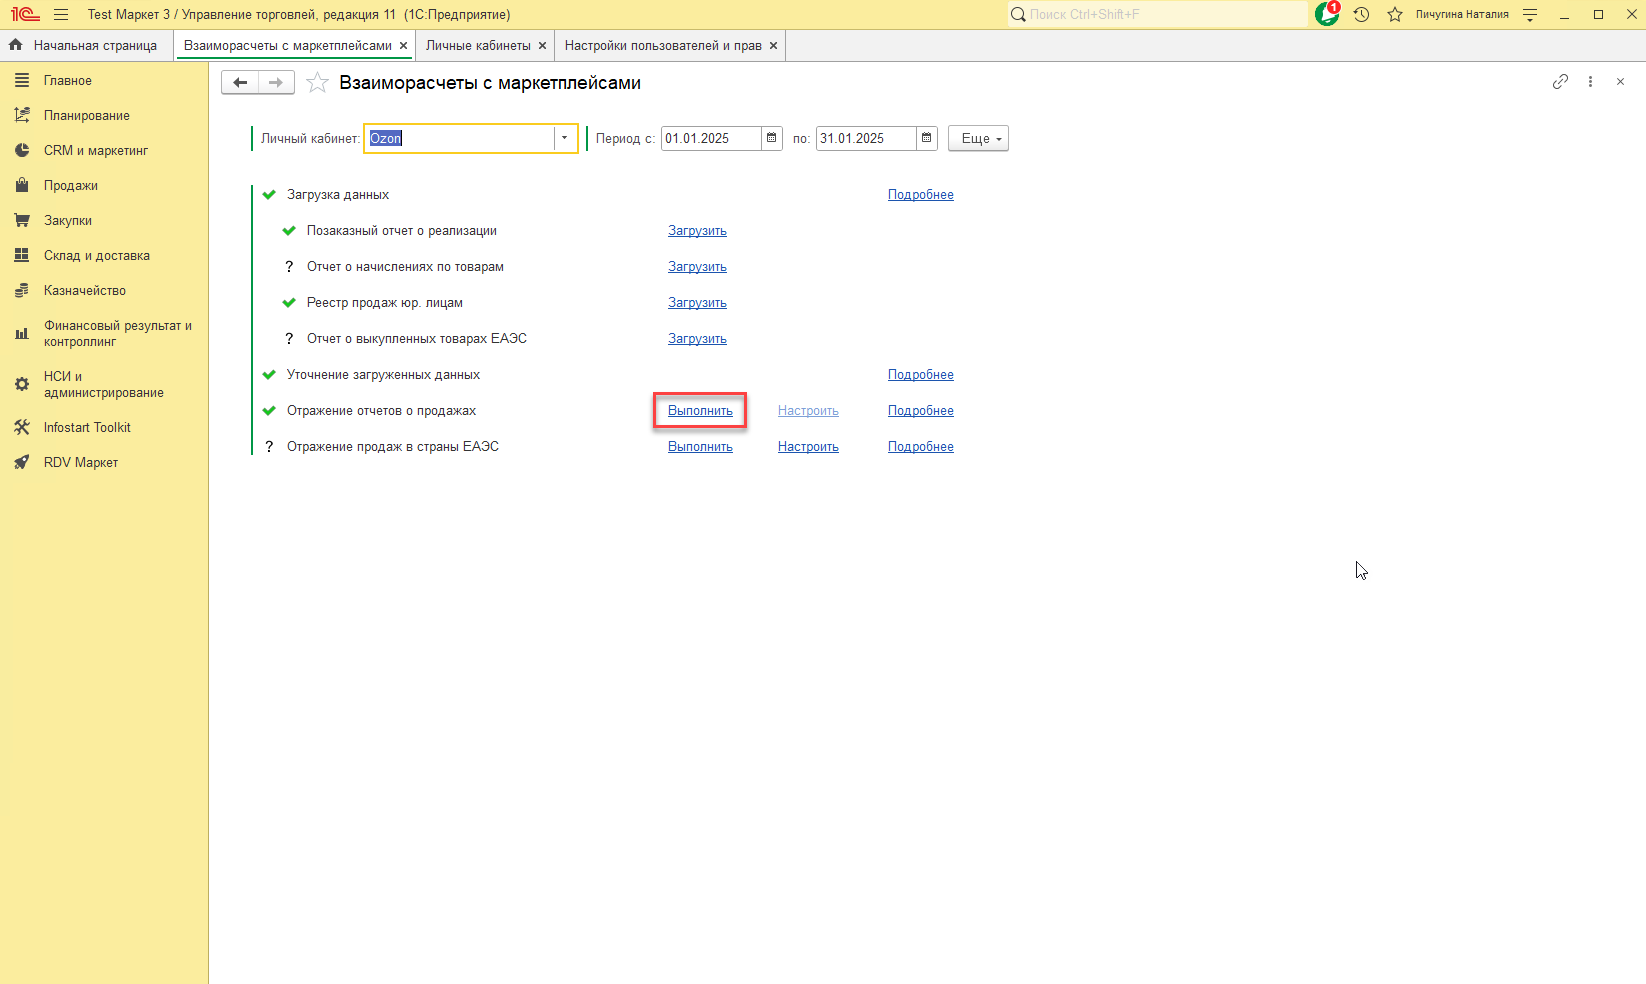Click Настроить for Отражение отчетов о продажах
Image resolution: width=1646 pixels, height=984 pixels.
click(808, 411)
